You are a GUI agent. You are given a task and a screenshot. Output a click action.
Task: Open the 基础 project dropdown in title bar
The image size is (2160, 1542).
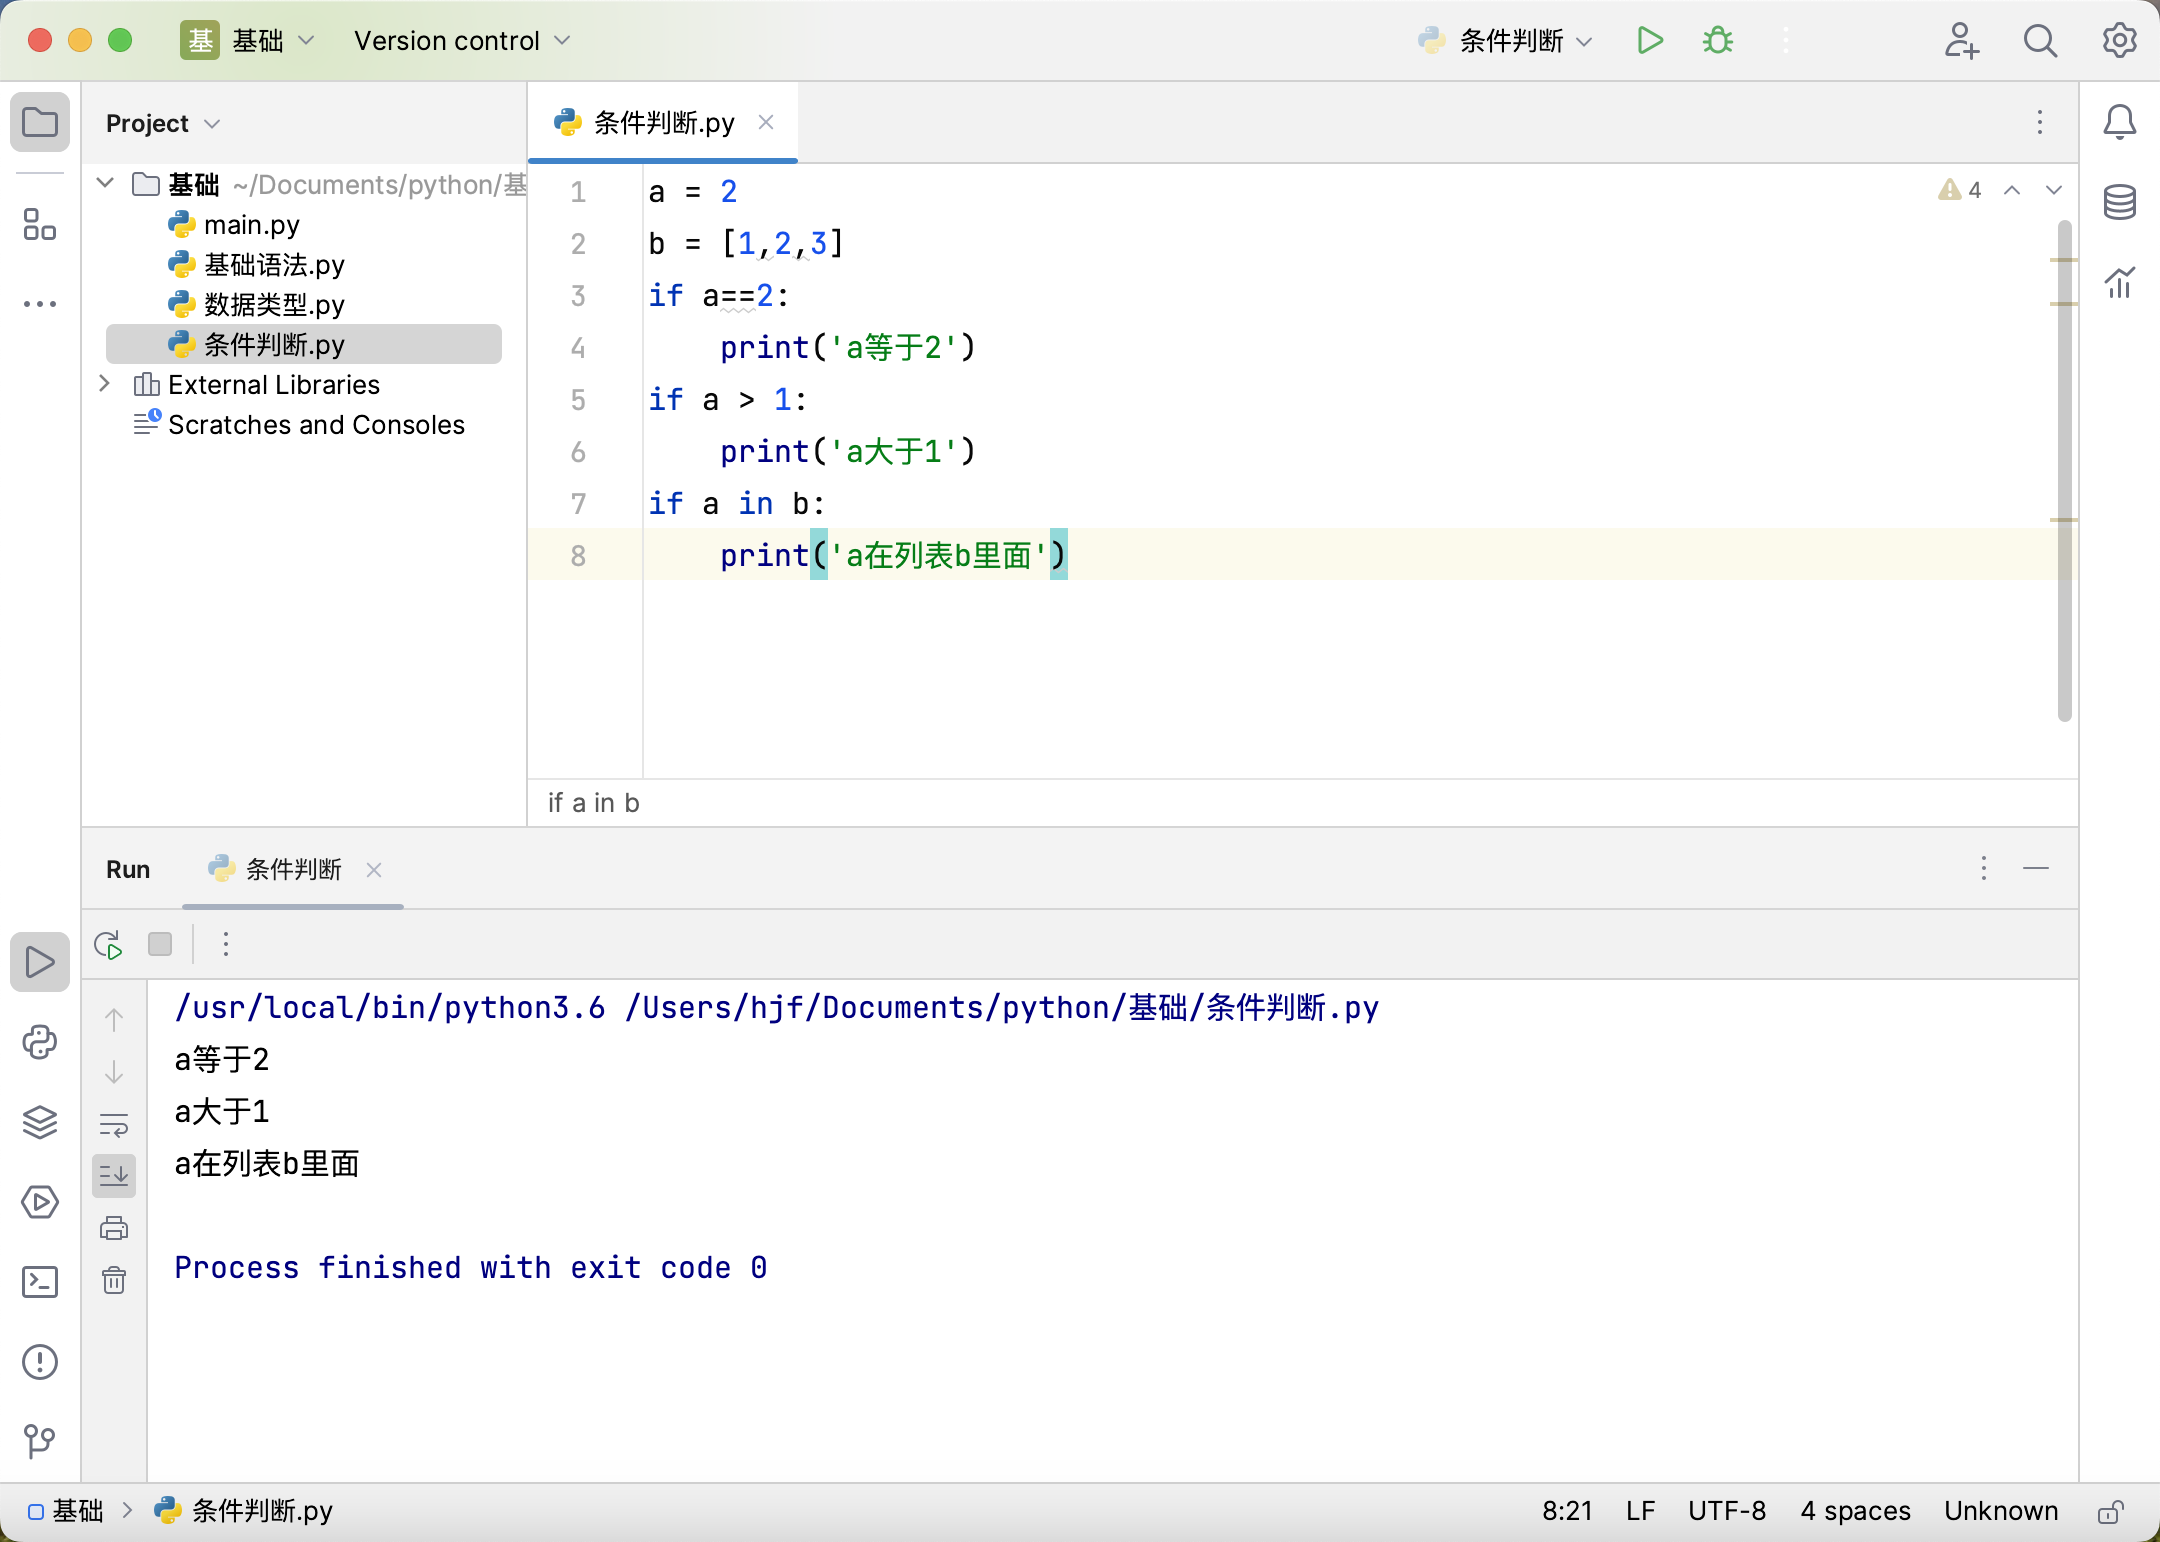tap(249, 40)
